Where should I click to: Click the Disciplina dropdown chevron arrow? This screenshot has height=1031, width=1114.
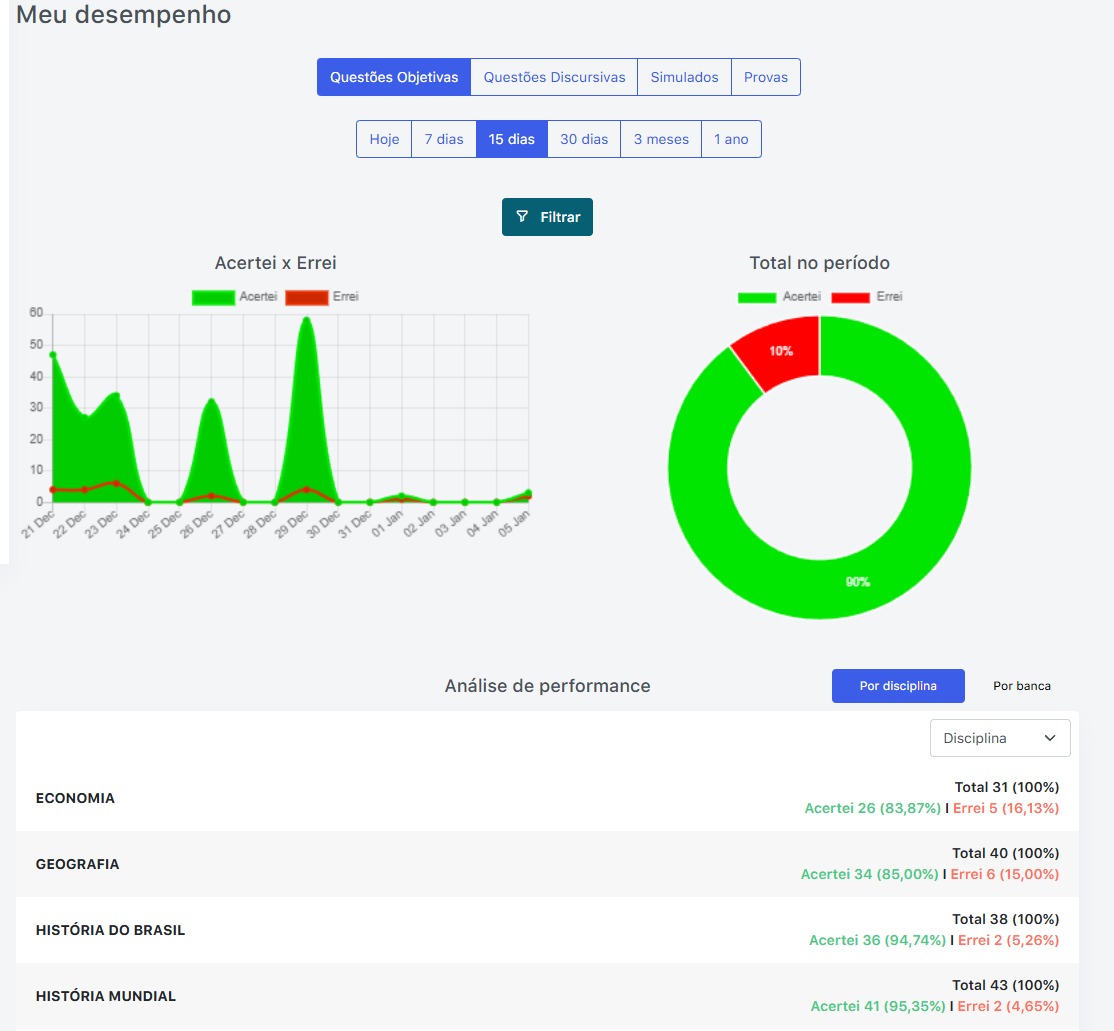pos(1050,738)
